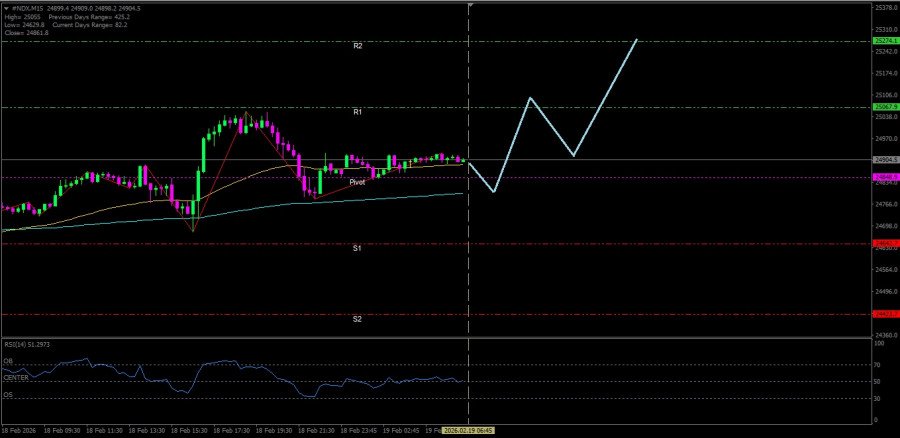Select the red S2 price tag

(x=883, y=314)
